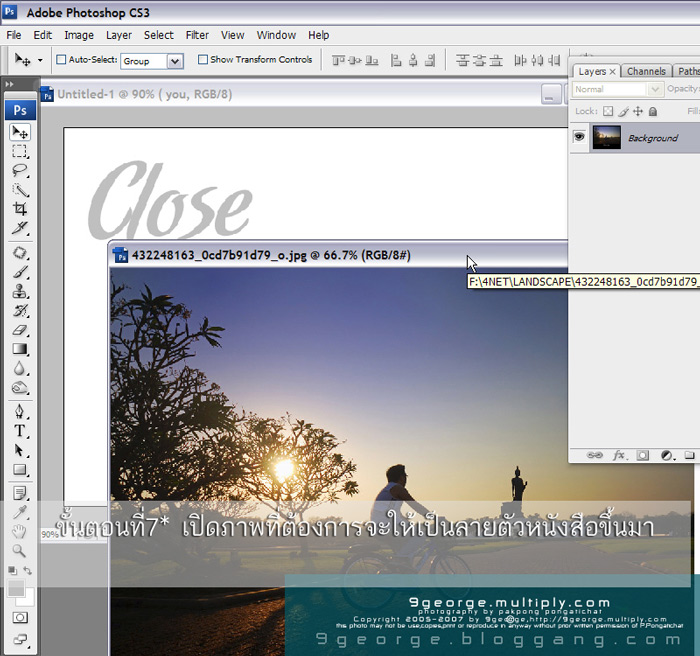The height and width of the screenshot is (656, 700).
Task: Select the Crop tool
Action: point(20,209)
